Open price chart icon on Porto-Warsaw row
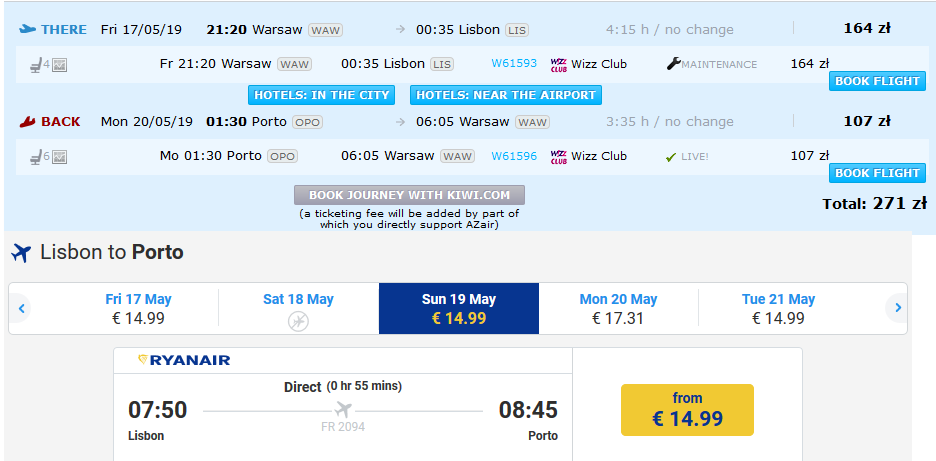The width and height of the screenshot is (936, 461). tap(59, 157)
